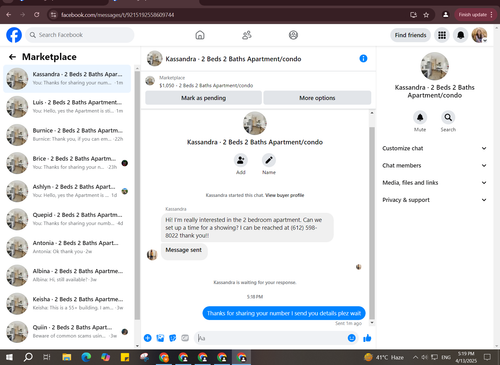Open Windows notification center icon

(x=487, y=357)
